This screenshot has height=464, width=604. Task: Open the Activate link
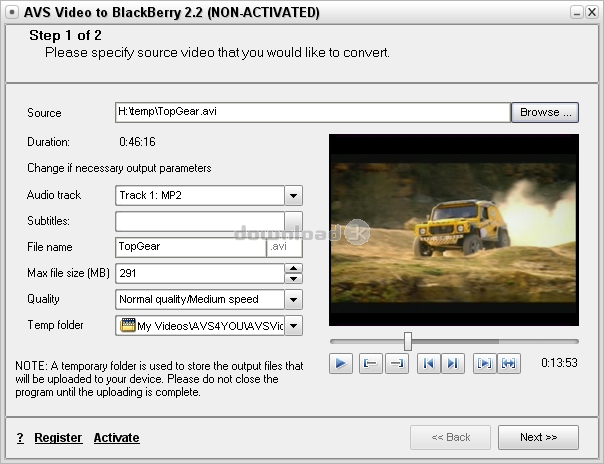116,438
